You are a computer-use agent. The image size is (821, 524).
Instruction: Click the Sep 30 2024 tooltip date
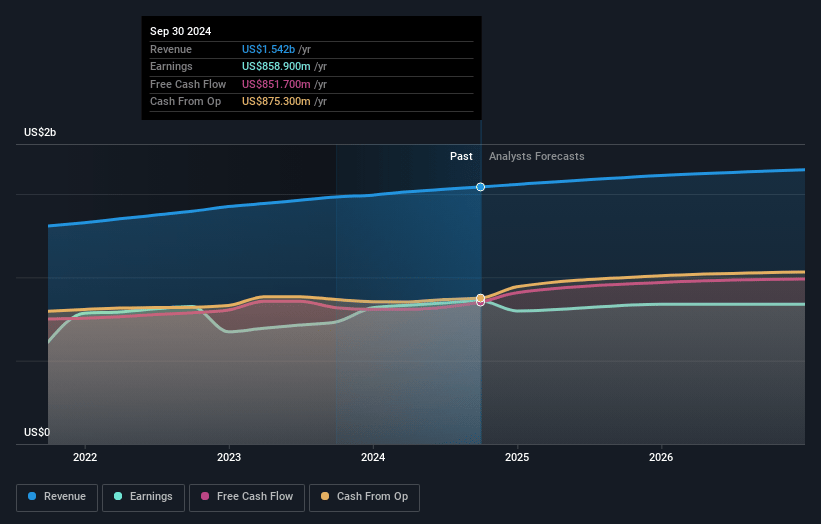181,31
